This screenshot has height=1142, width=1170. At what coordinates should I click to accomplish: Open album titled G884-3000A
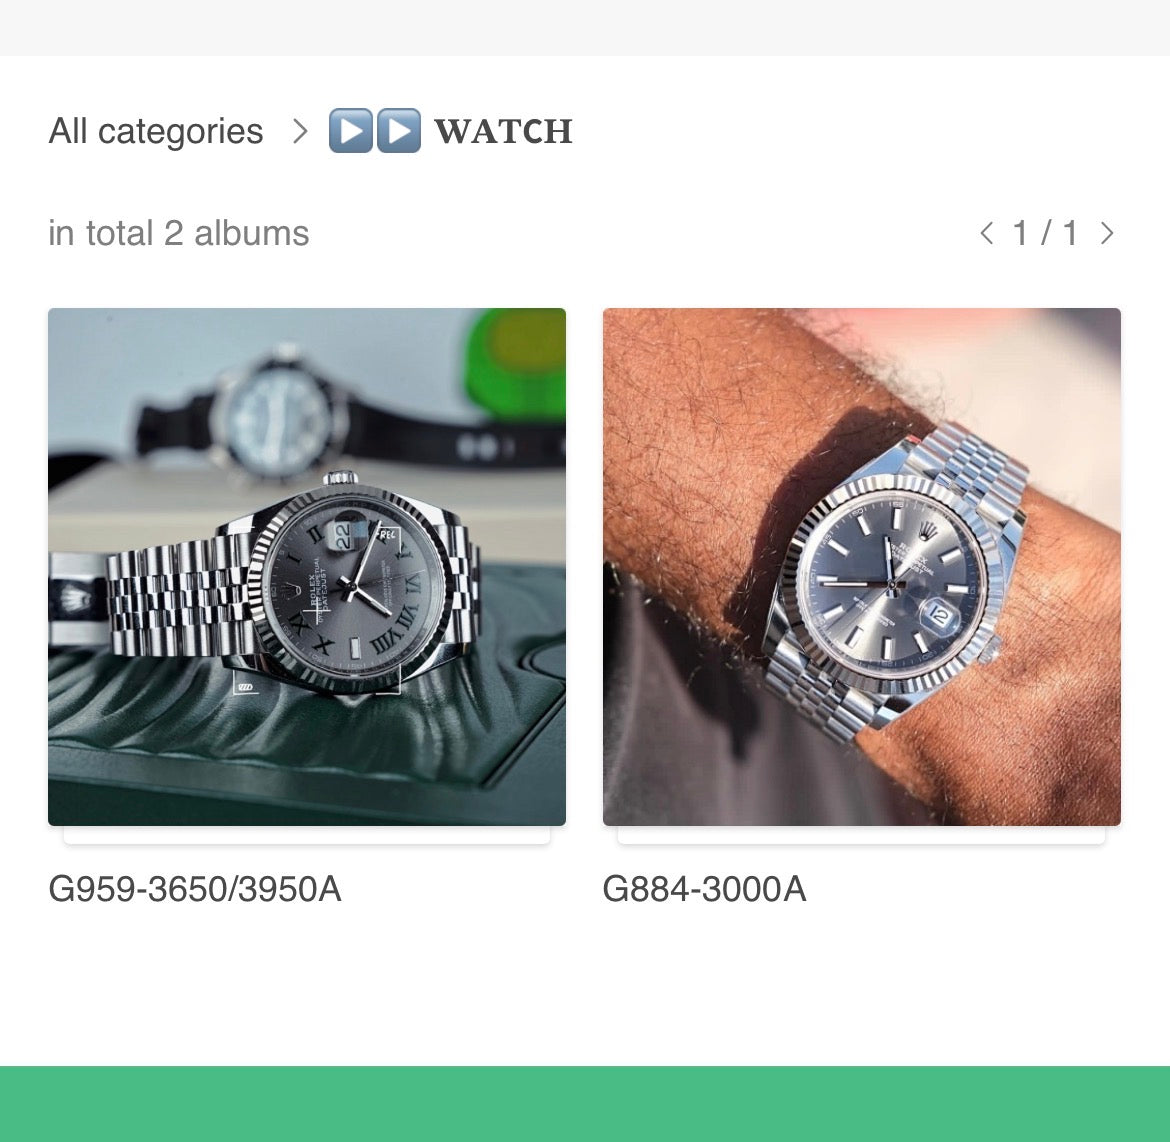tap(704, 889)
